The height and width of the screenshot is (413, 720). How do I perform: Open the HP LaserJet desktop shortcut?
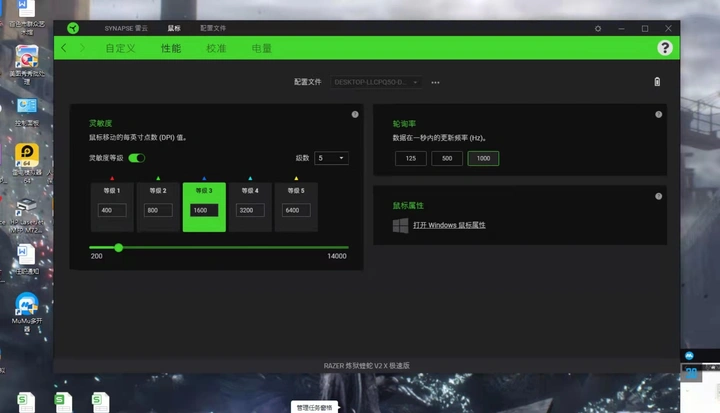point(27,215)
